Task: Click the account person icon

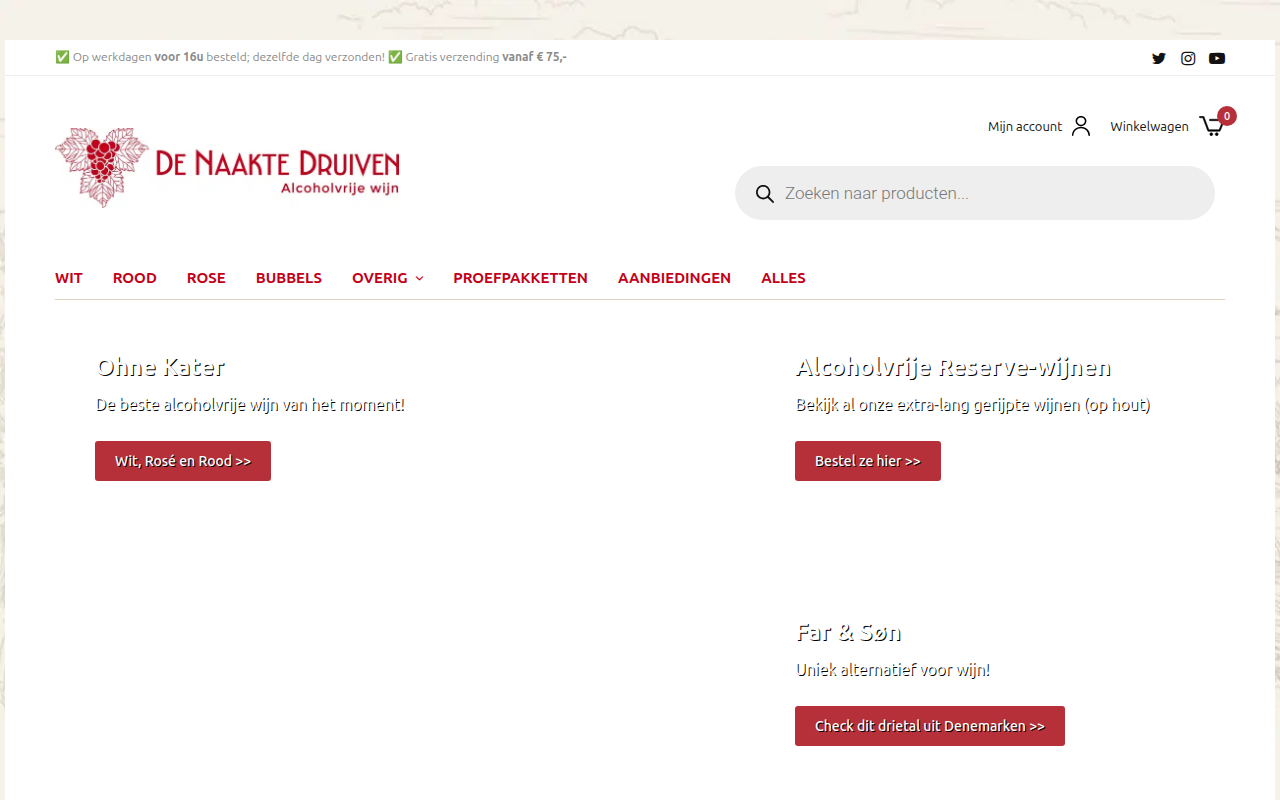Action: (x=1081, y=126)
